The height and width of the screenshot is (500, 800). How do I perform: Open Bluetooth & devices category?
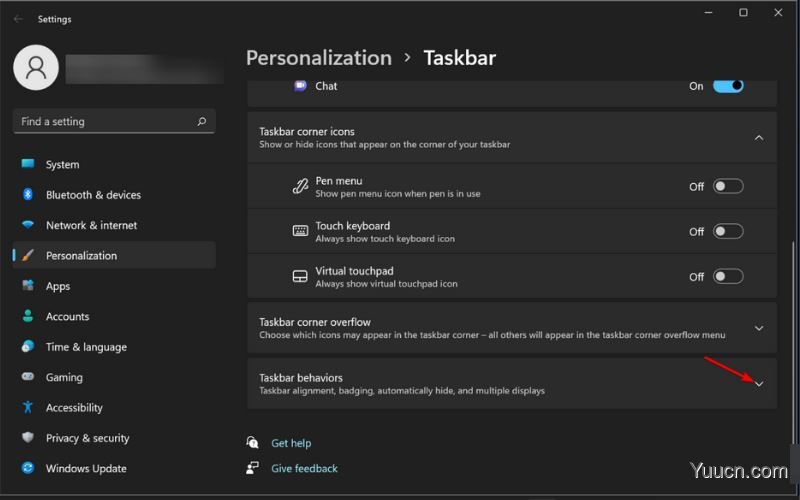(x=114, y=194)
